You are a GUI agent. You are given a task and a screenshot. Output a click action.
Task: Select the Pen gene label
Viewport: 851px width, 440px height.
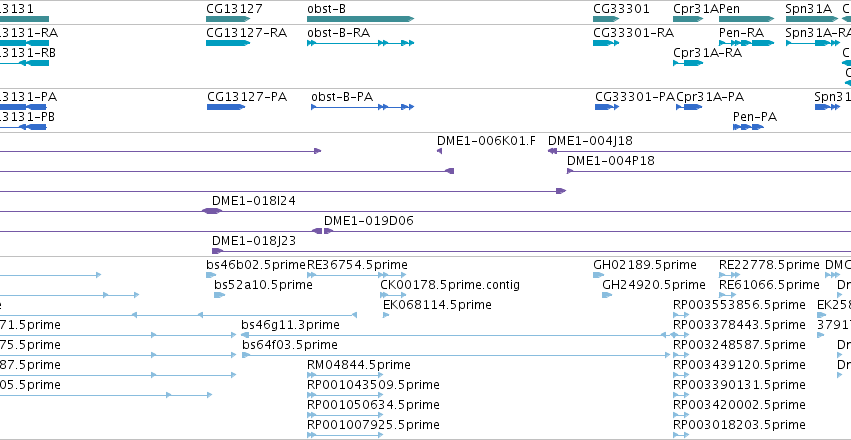(x=729, y=9)
